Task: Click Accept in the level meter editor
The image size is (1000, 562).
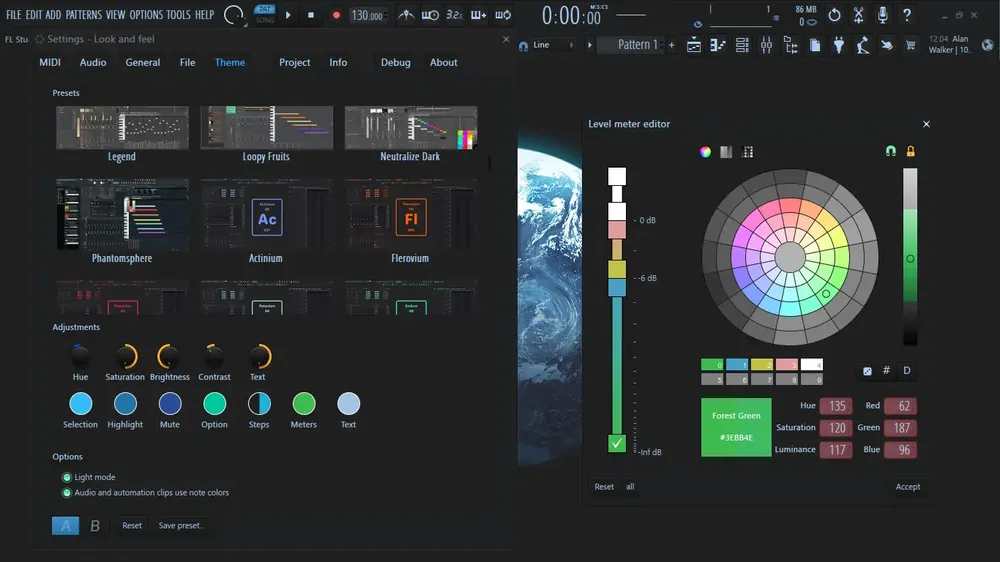Action: [x=908, y=487]
